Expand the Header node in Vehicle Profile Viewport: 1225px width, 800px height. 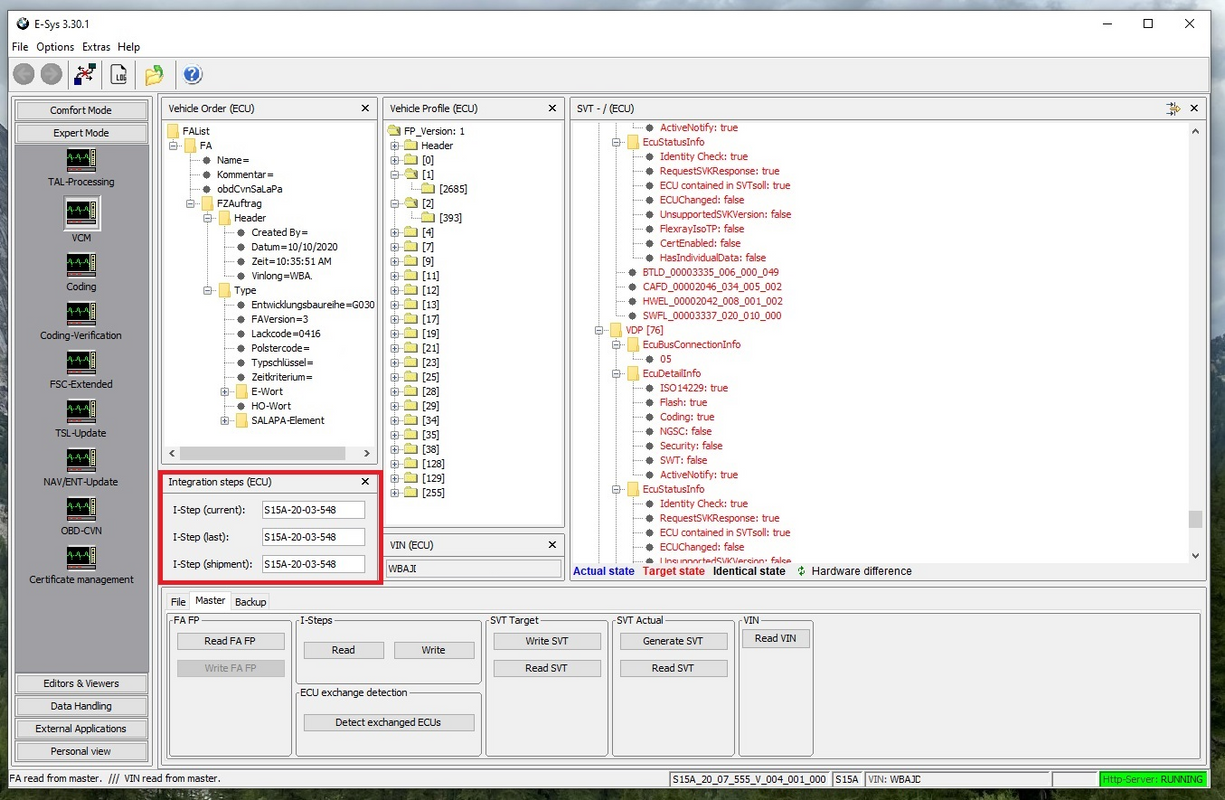pyautogui.click(x=395, y=146)
